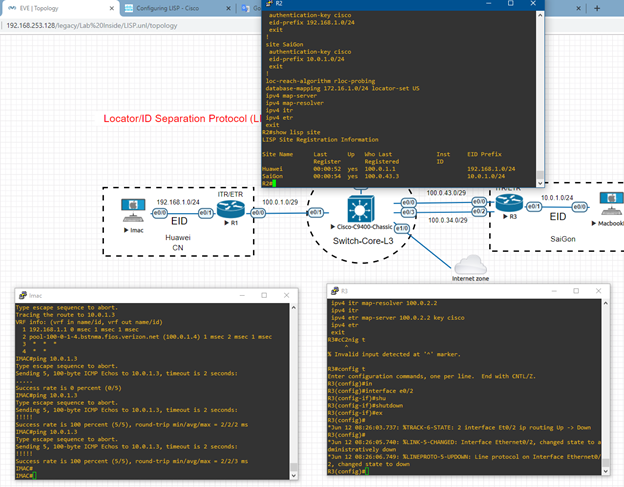
Task: Click the Switch-Core-L3 text label
Action: tap(363, 241)
